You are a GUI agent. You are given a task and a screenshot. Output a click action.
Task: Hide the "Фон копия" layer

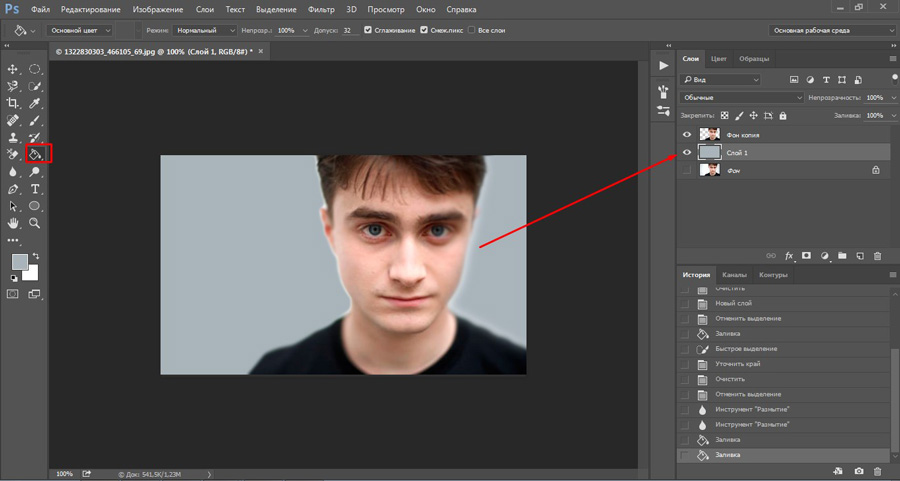point(686,134)
